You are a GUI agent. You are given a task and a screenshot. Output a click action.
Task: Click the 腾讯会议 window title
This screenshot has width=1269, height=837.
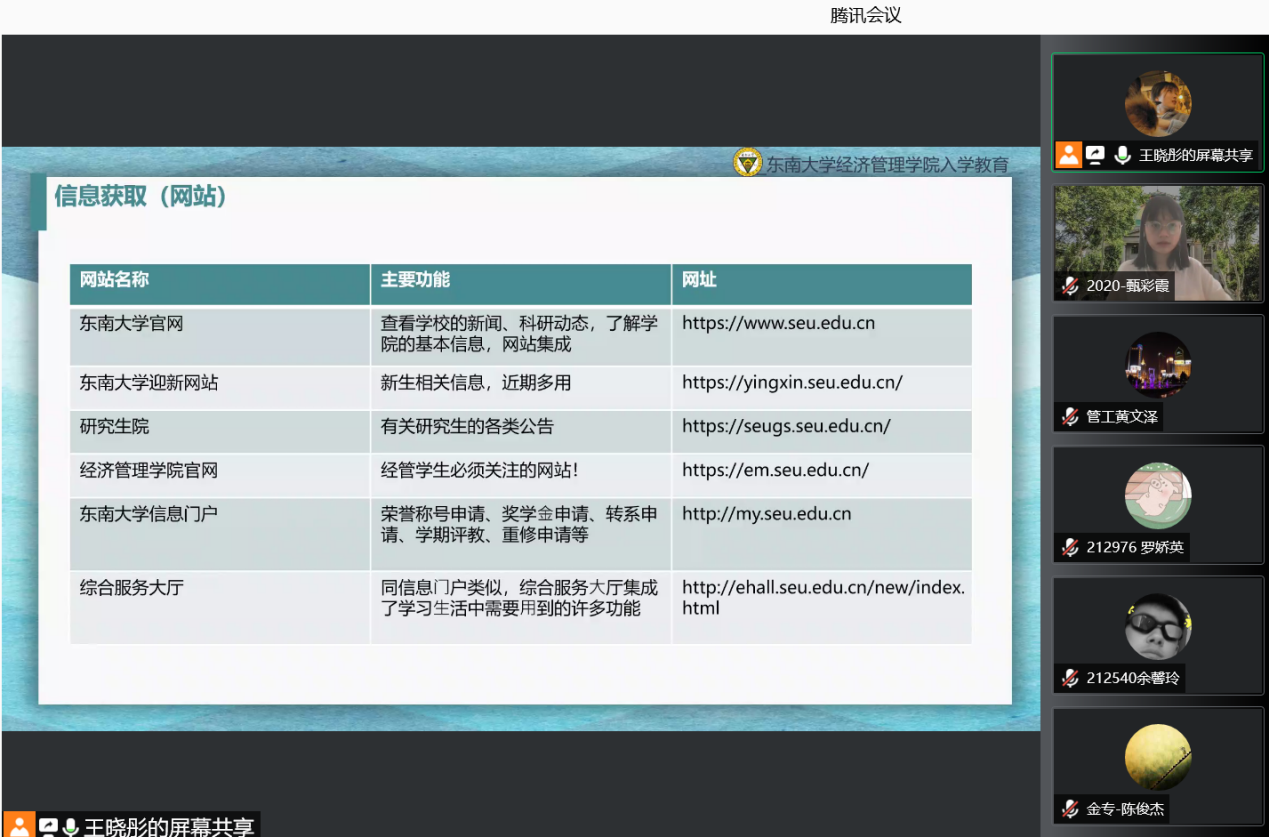click(865, 16)
